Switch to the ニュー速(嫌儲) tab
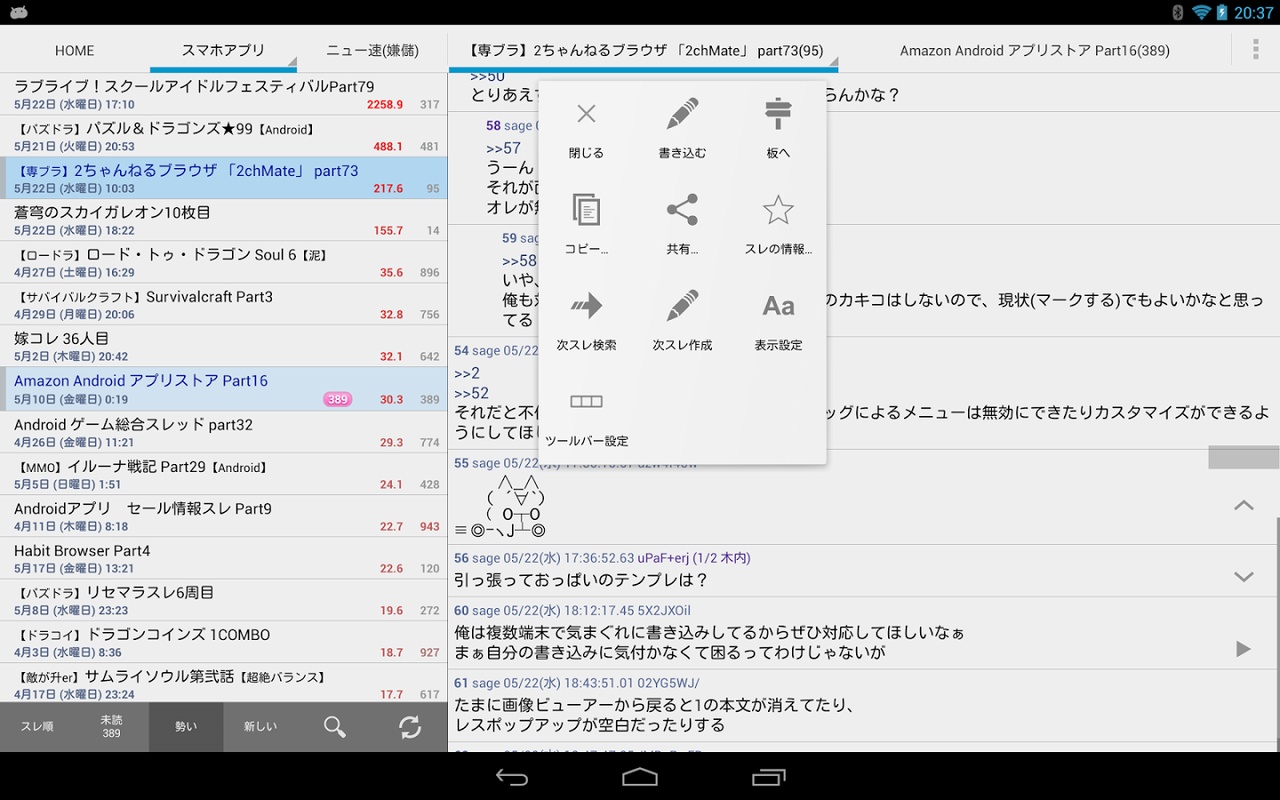Screen dimensions: 1280x800 pyautogui.click(x=372, y=50)
